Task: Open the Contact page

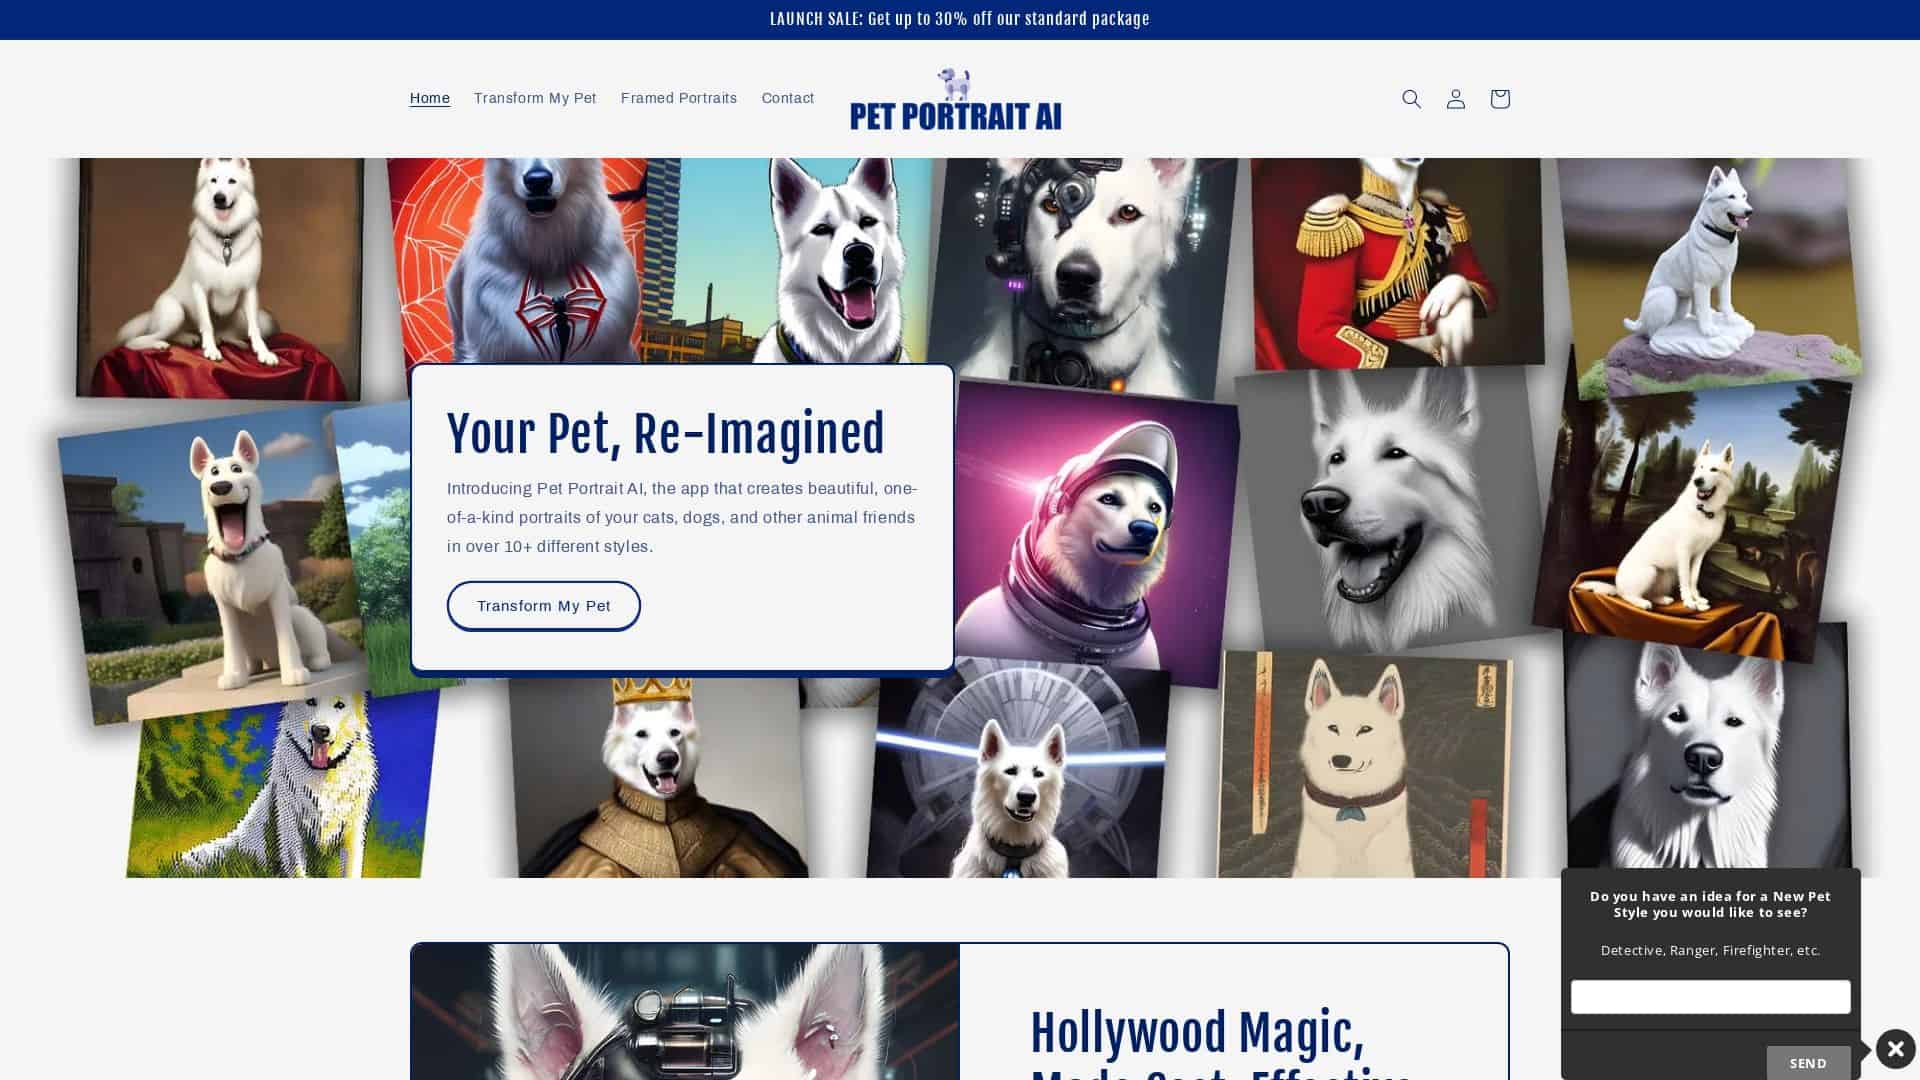Action: 788,98
